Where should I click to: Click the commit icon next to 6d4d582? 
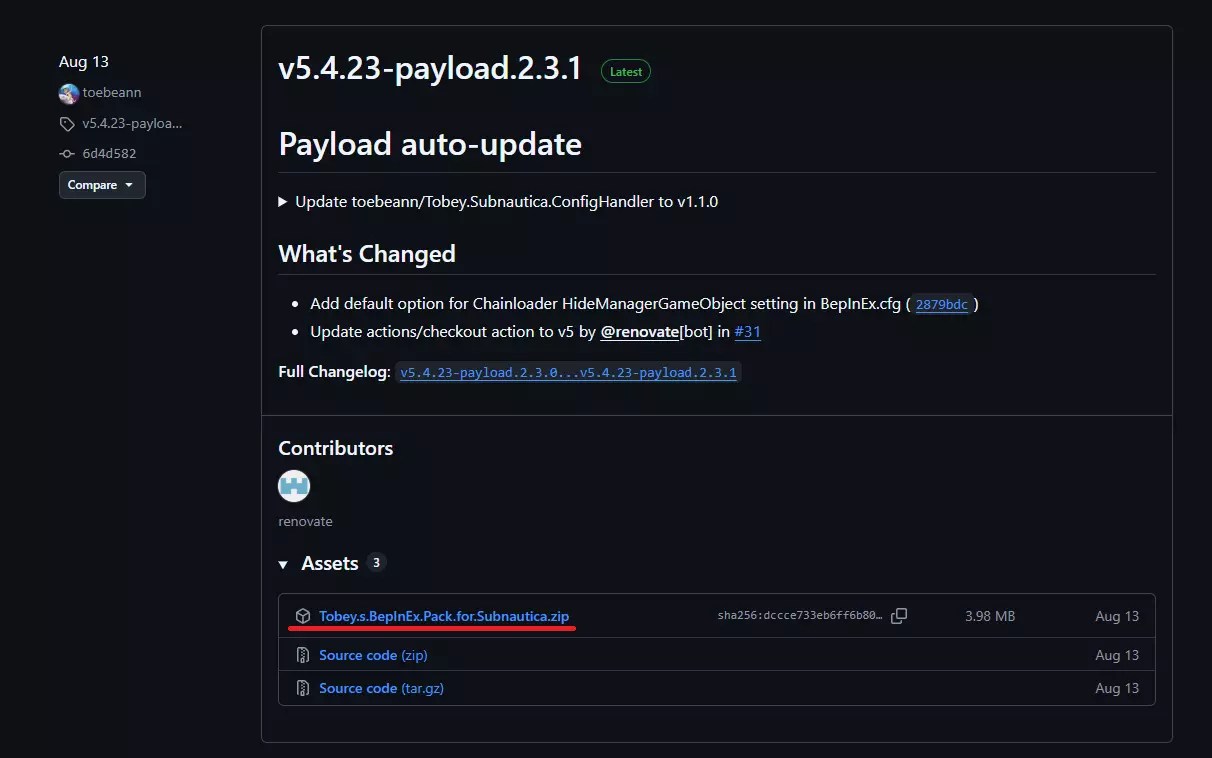67,154
